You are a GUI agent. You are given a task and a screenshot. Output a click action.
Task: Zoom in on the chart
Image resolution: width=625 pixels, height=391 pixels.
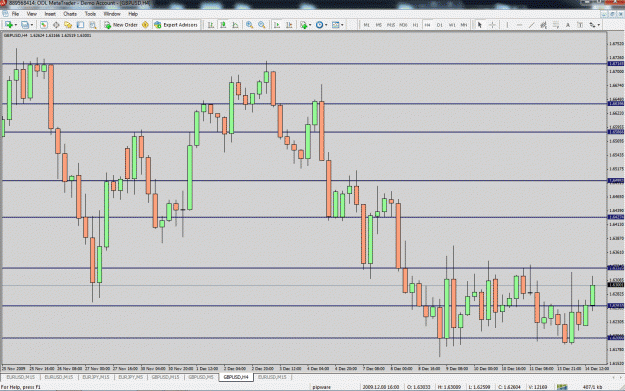pos(250,25)
